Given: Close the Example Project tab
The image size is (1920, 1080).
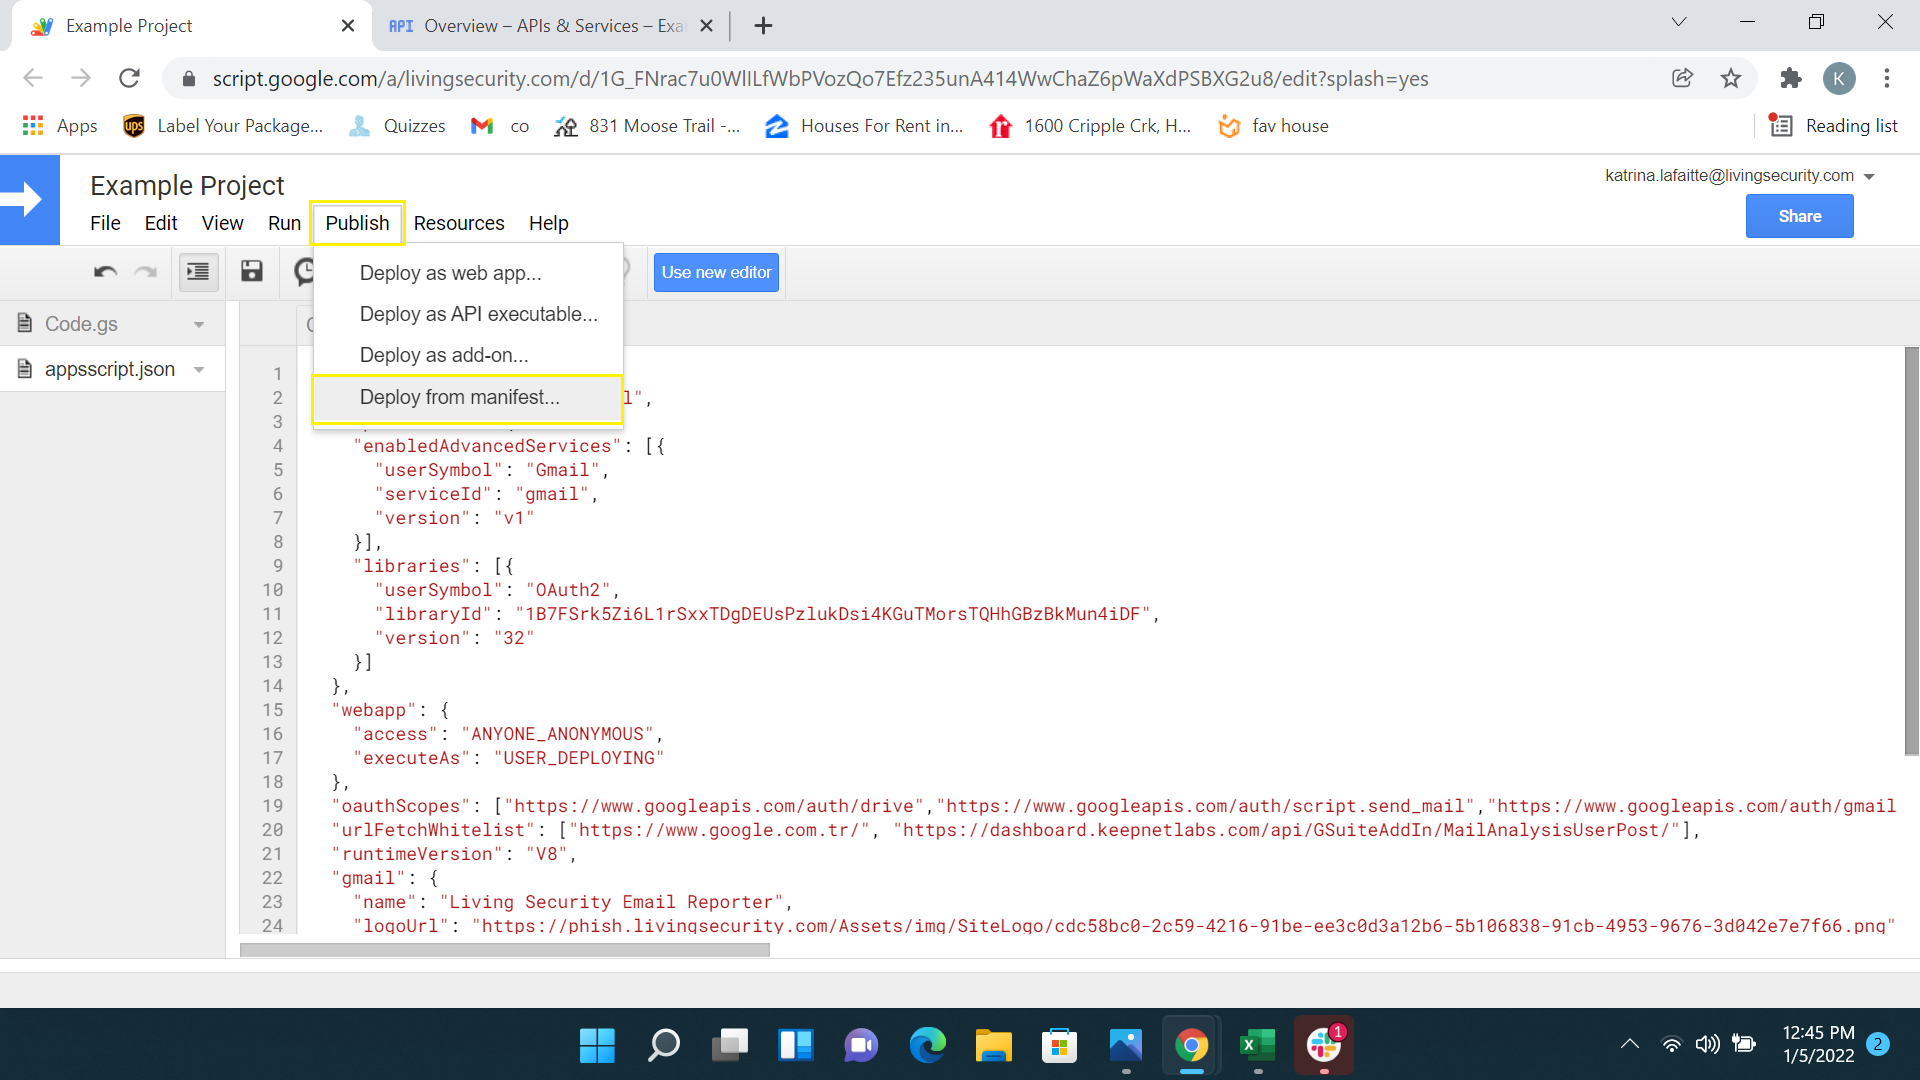Looking at the screenshot, I should pos(347,26).
